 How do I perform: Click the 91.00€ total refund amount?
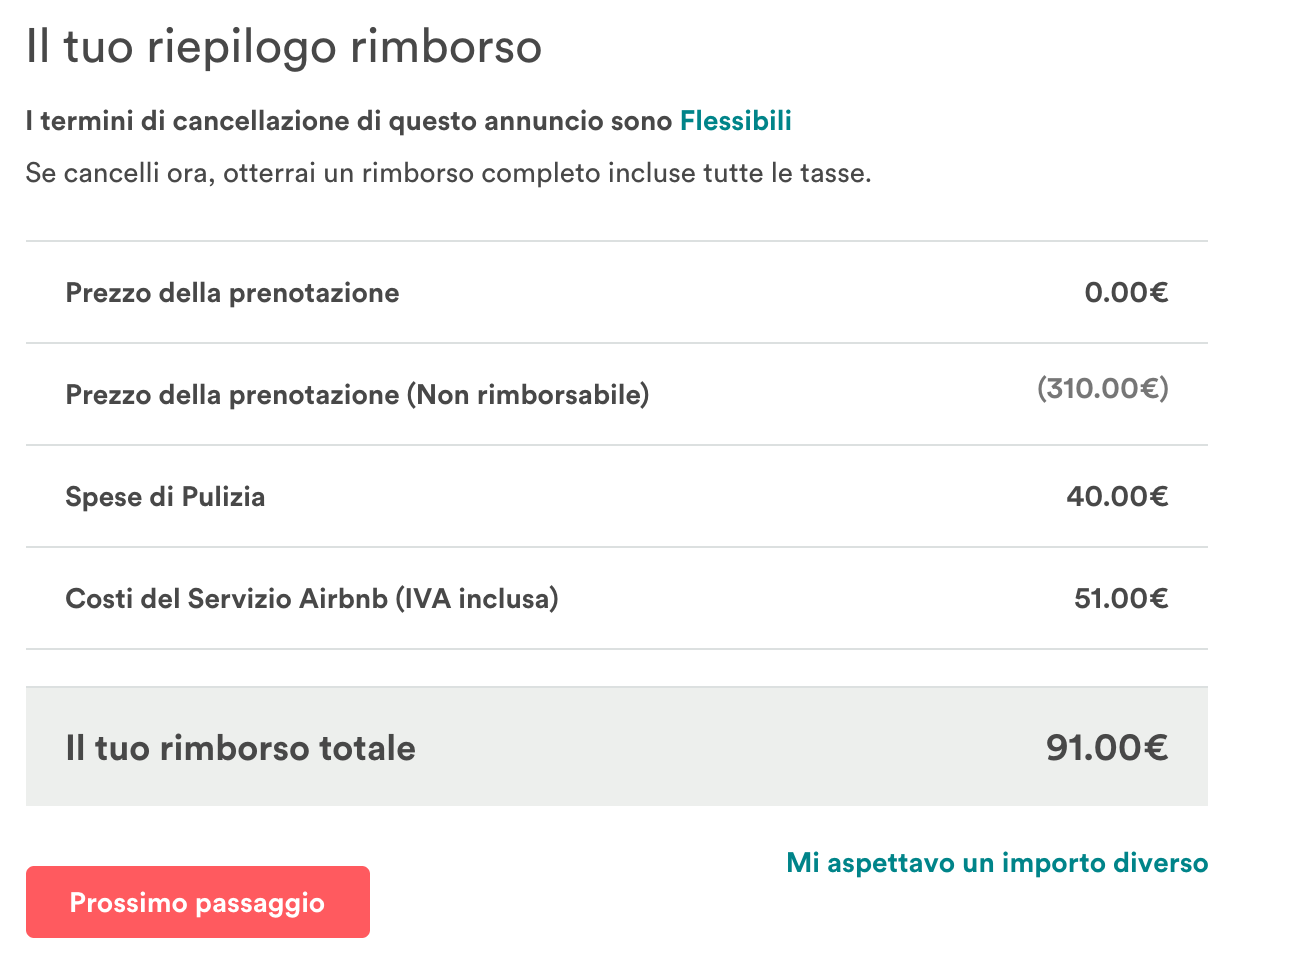[x=1107, y=748]
